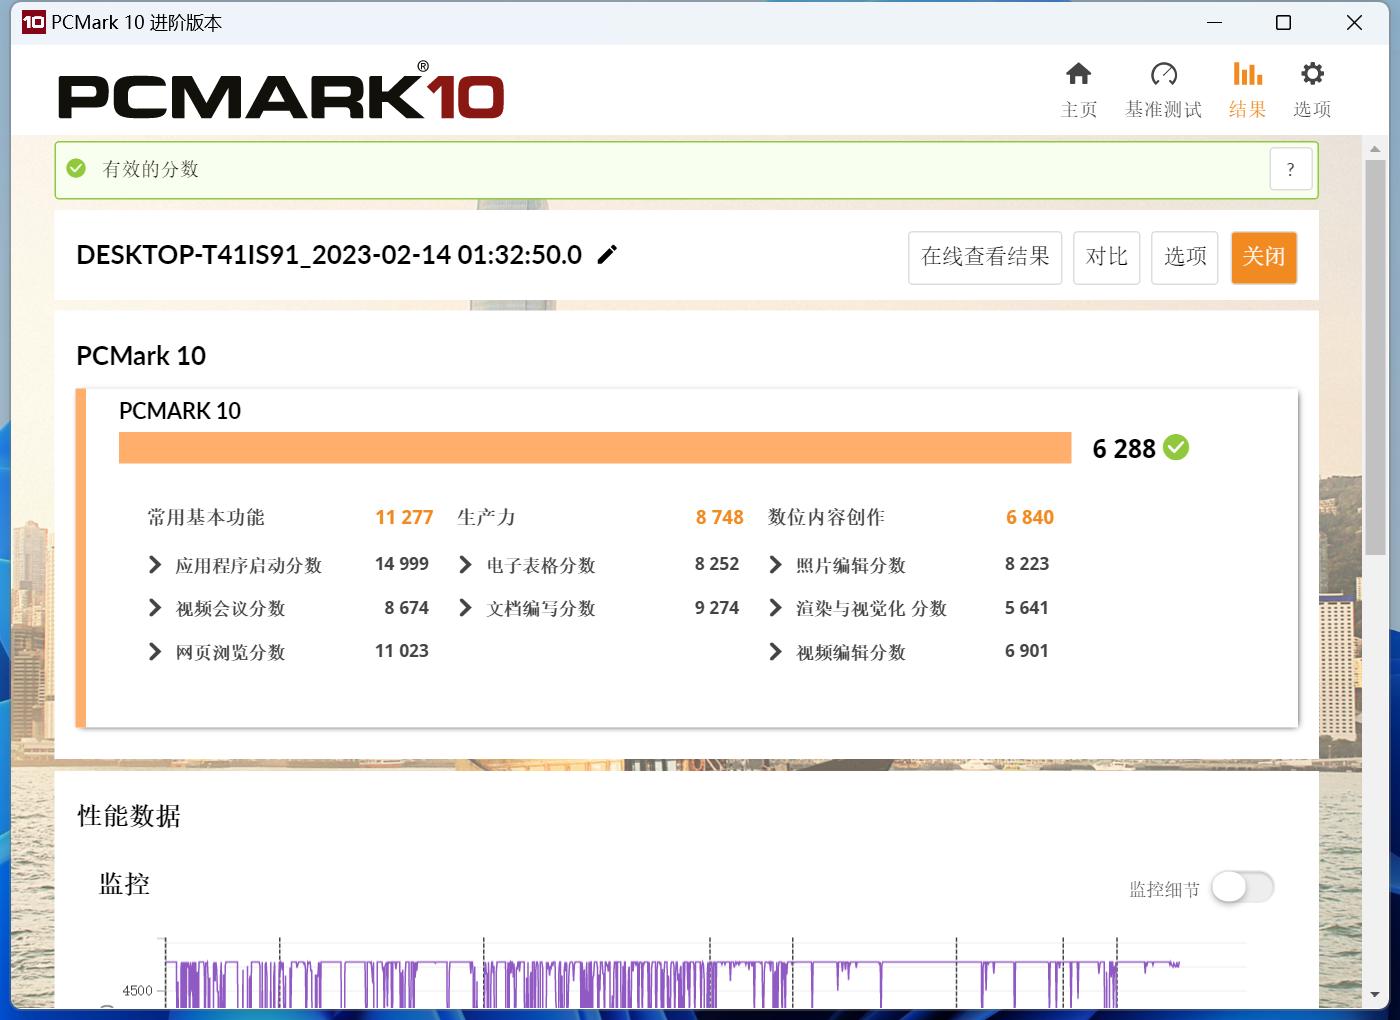
Task: Click the 选项 button next to 对比
Action: point(1184,257)
